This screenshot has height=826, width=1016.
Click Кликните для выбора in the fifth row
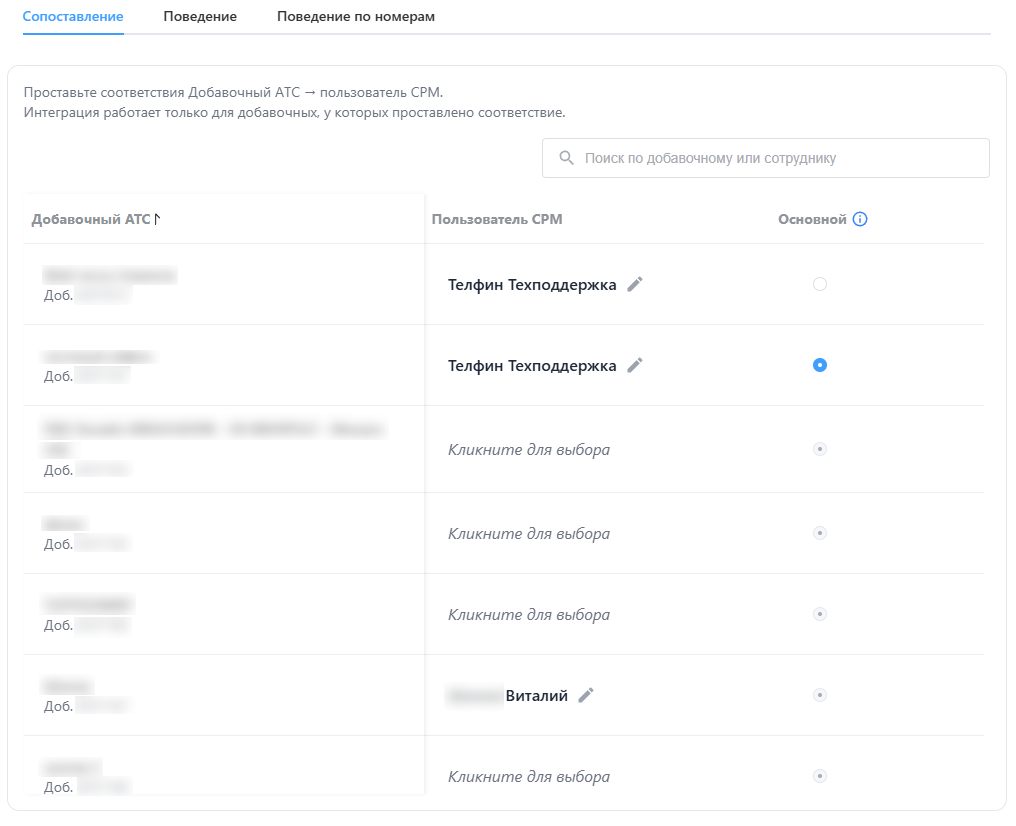click(528, 614)
